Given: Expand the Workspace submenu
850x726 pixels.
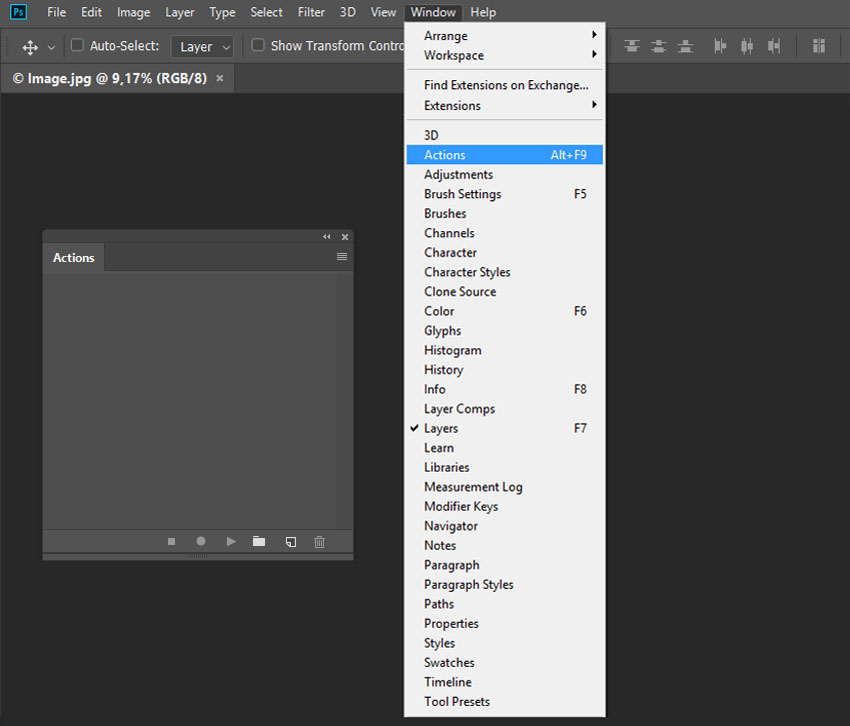Looking at the screenshot, I should click(x=505, y=55).
